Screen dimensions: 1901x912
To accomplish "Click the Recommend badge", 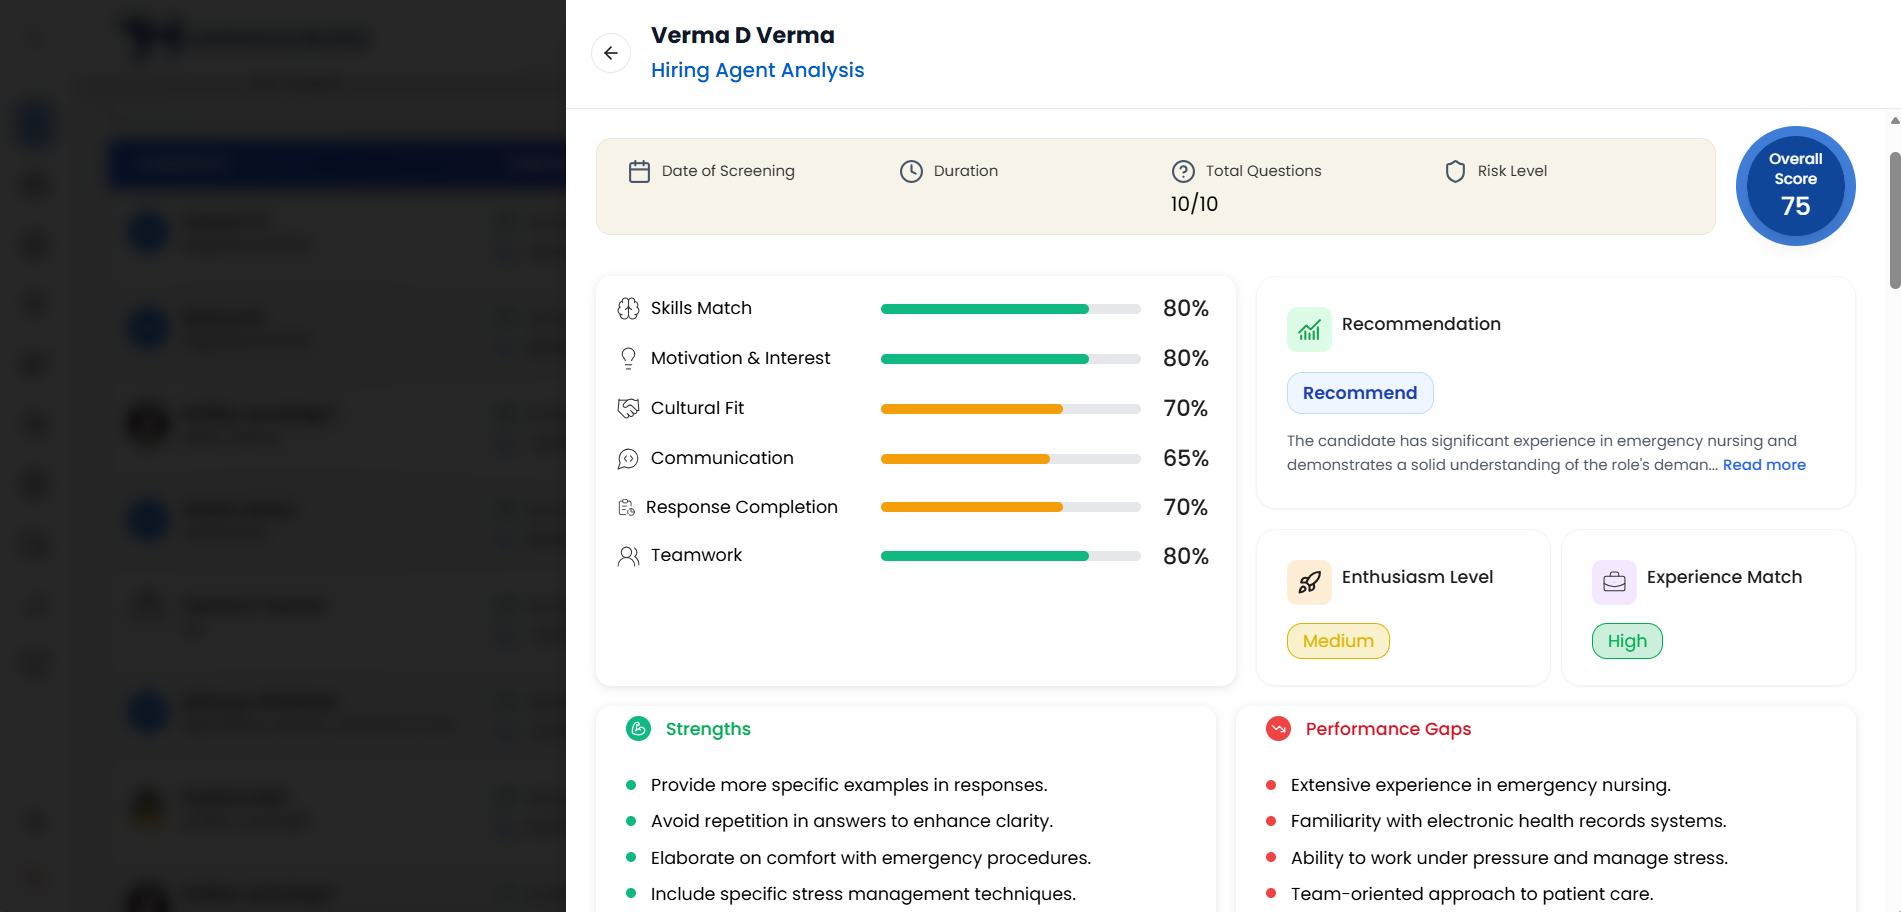I will 1359,393.
